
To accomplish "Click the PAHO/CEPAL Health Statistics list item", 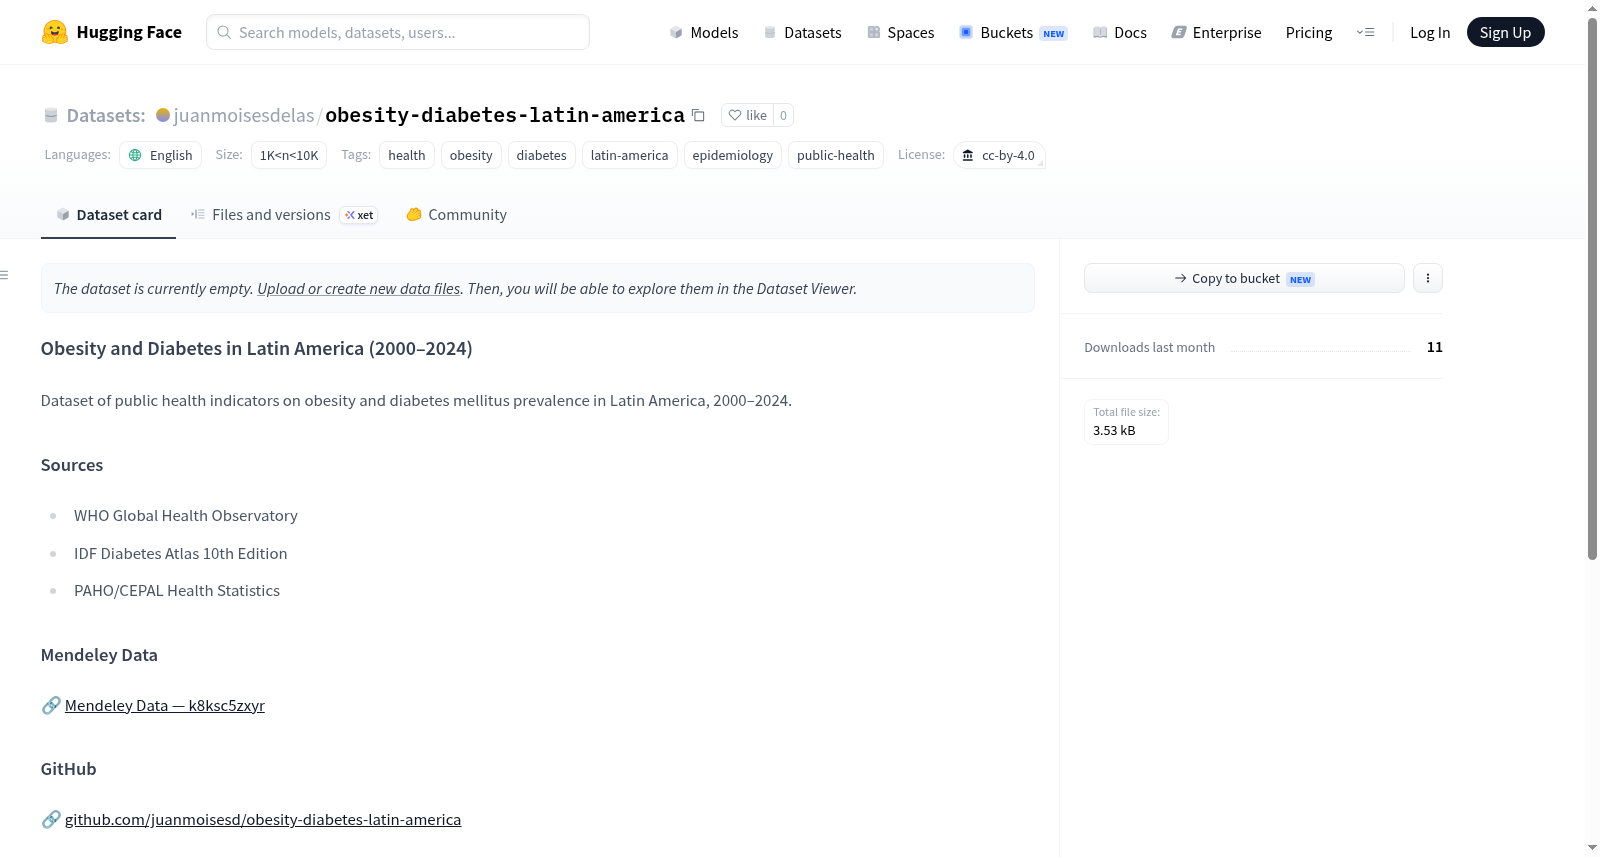I will coord(177,590).
